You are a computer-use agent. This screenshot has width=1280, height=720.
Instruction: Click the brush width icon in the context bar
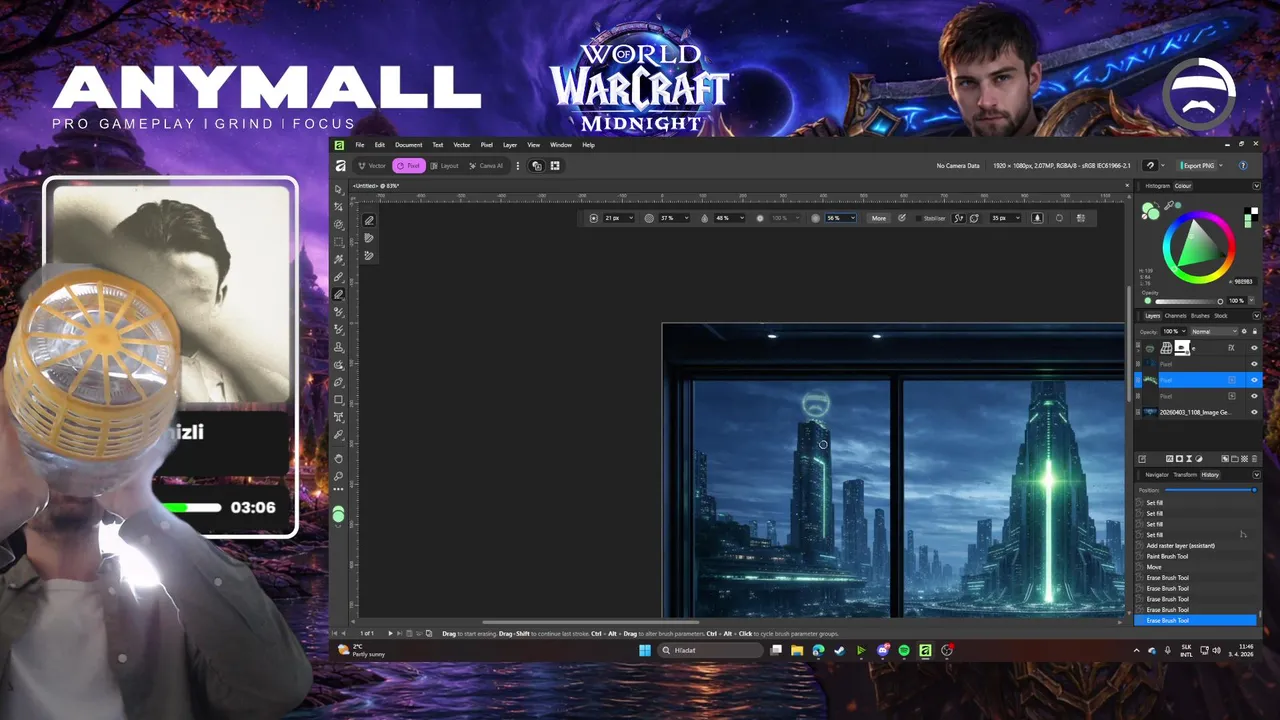pyautogui.click(x=594, y=218)
